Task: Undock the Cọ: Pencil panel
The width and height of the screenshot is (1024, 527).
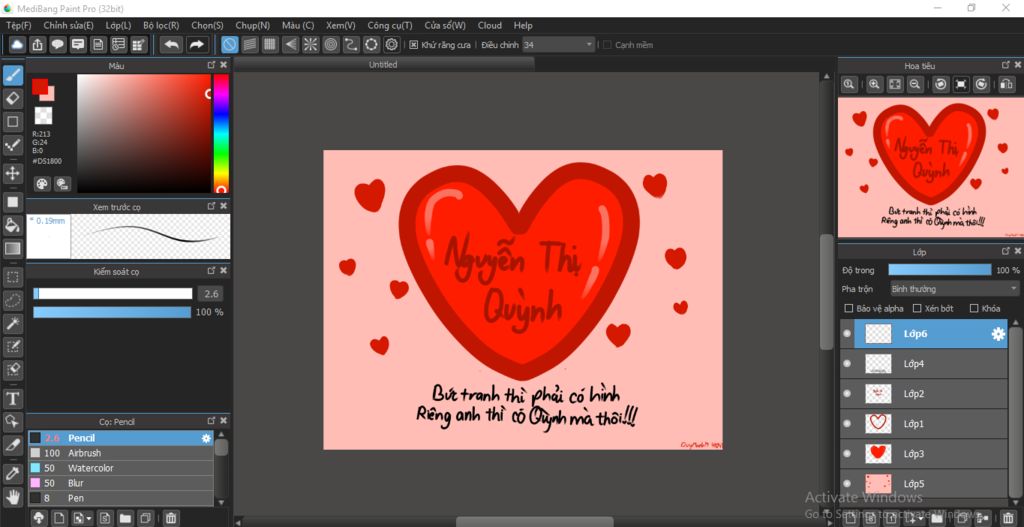Action: pyautogui.click(x=211, y=421)
